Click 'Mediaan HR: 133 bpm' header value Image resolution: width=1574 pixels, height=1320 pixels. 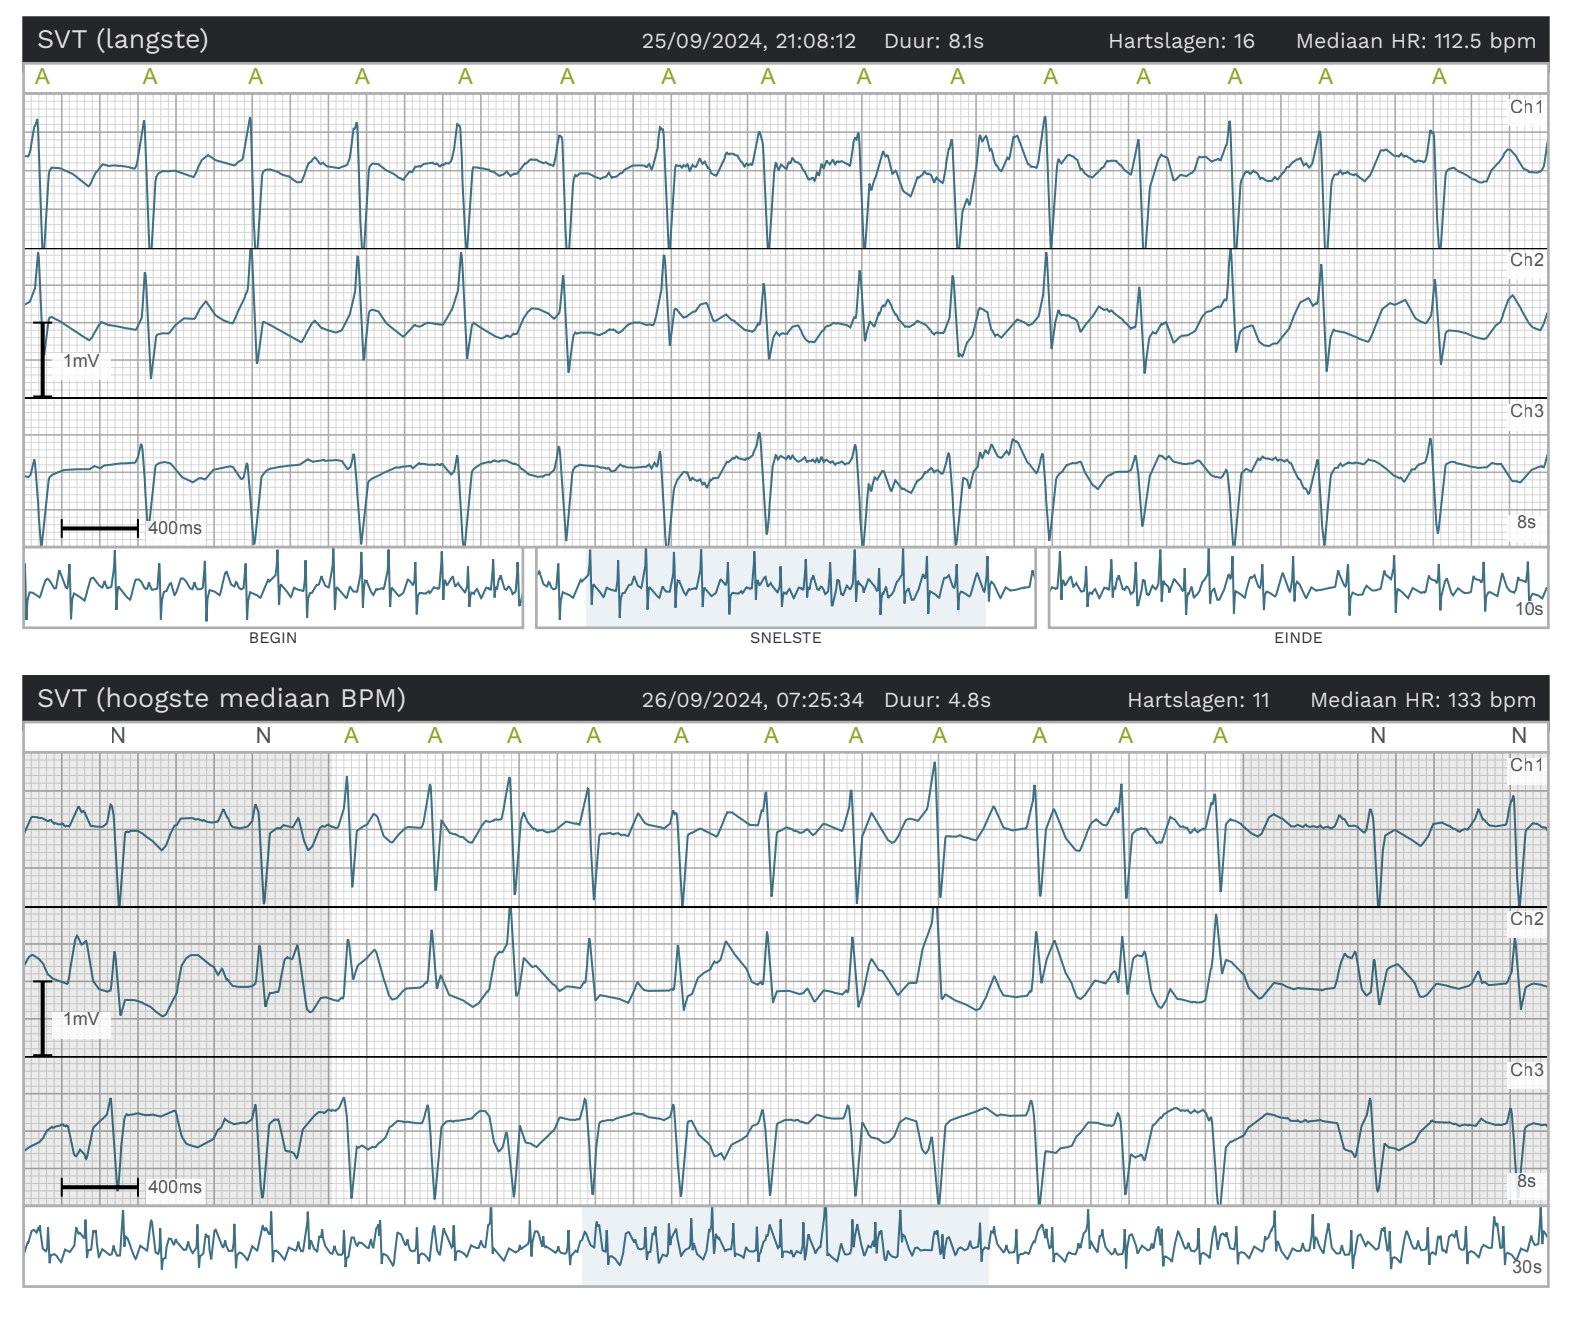point(1423,700)
